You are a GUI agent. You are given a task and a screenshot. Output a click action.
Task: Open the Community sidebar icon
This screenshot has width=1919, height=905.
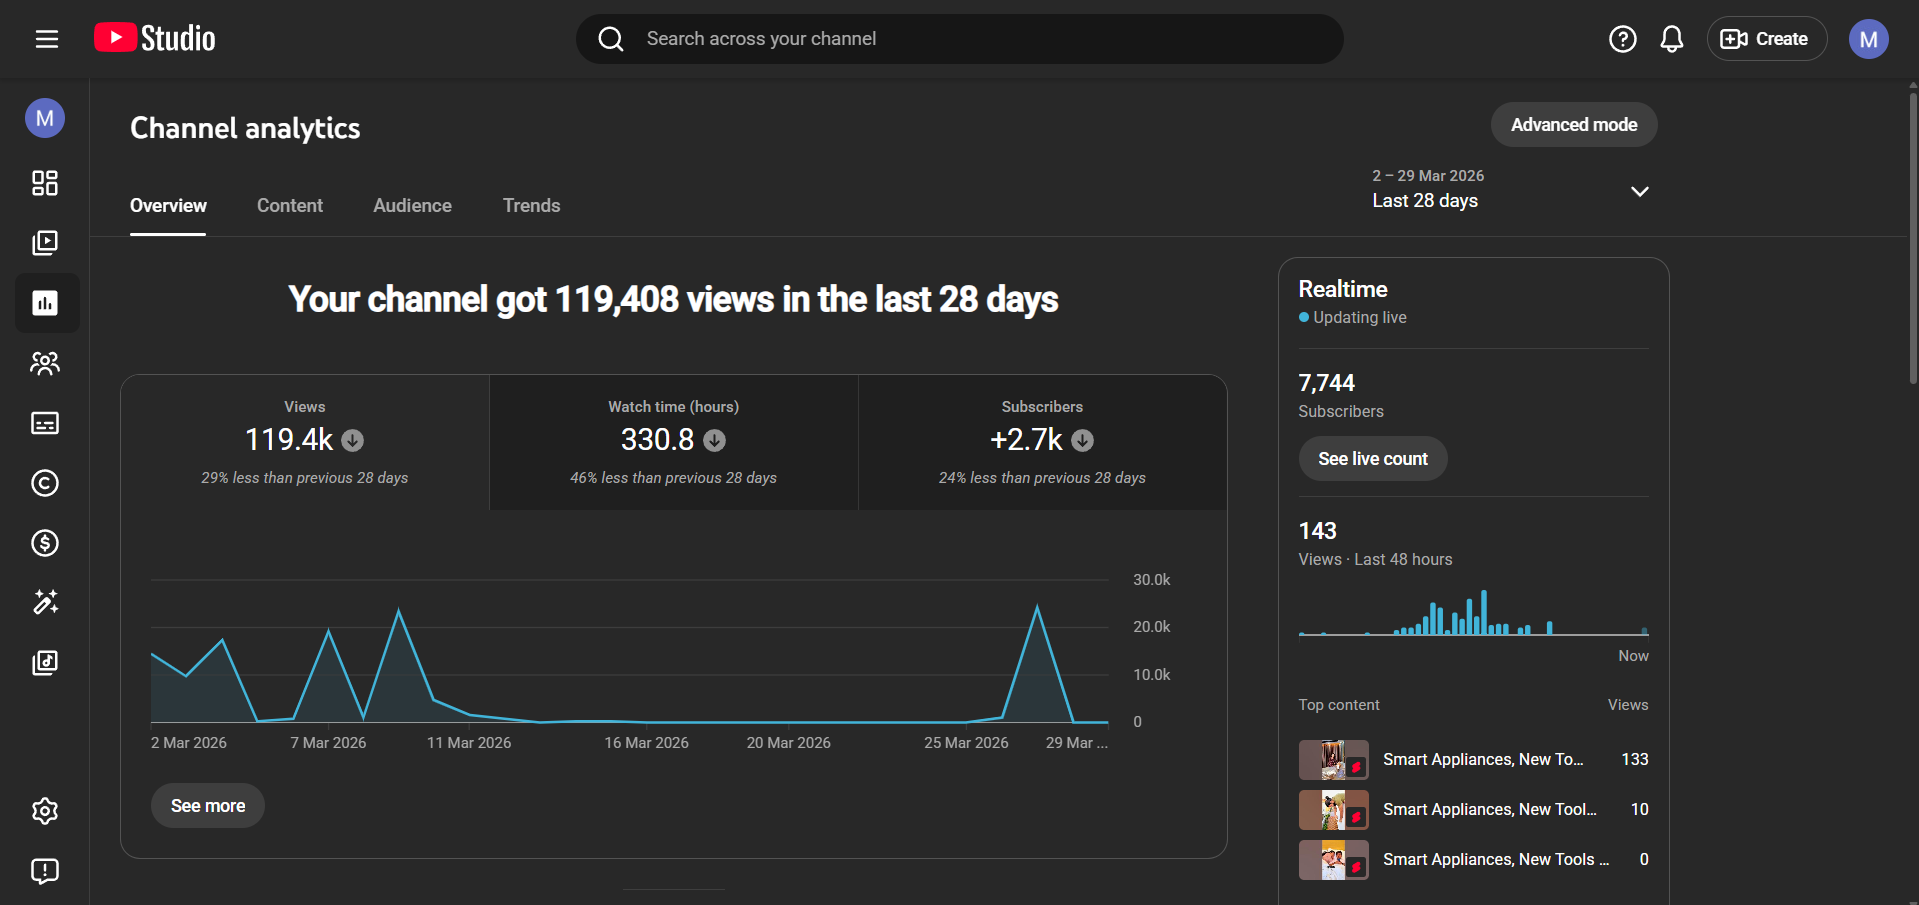click(x=45, y=363)
